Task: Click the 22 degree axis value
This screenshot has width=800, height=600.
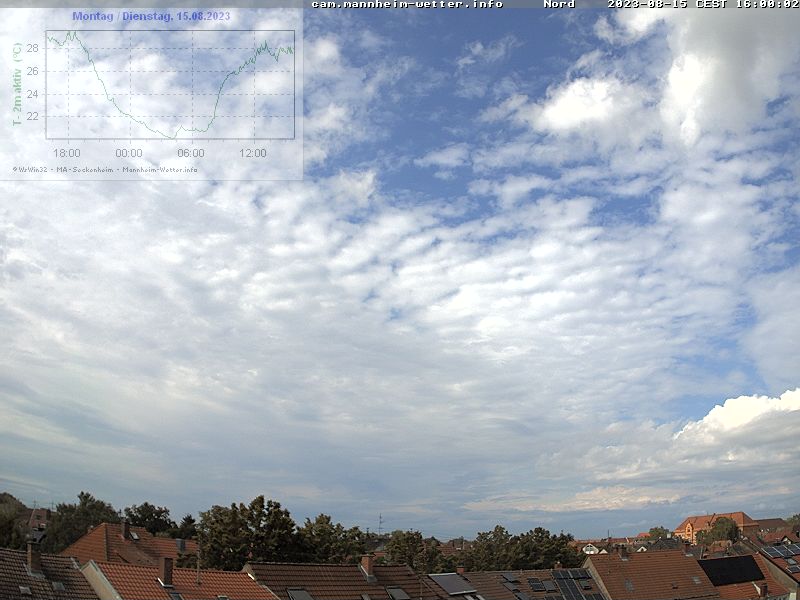Action: pyautogui.click(x=32, y=116)
